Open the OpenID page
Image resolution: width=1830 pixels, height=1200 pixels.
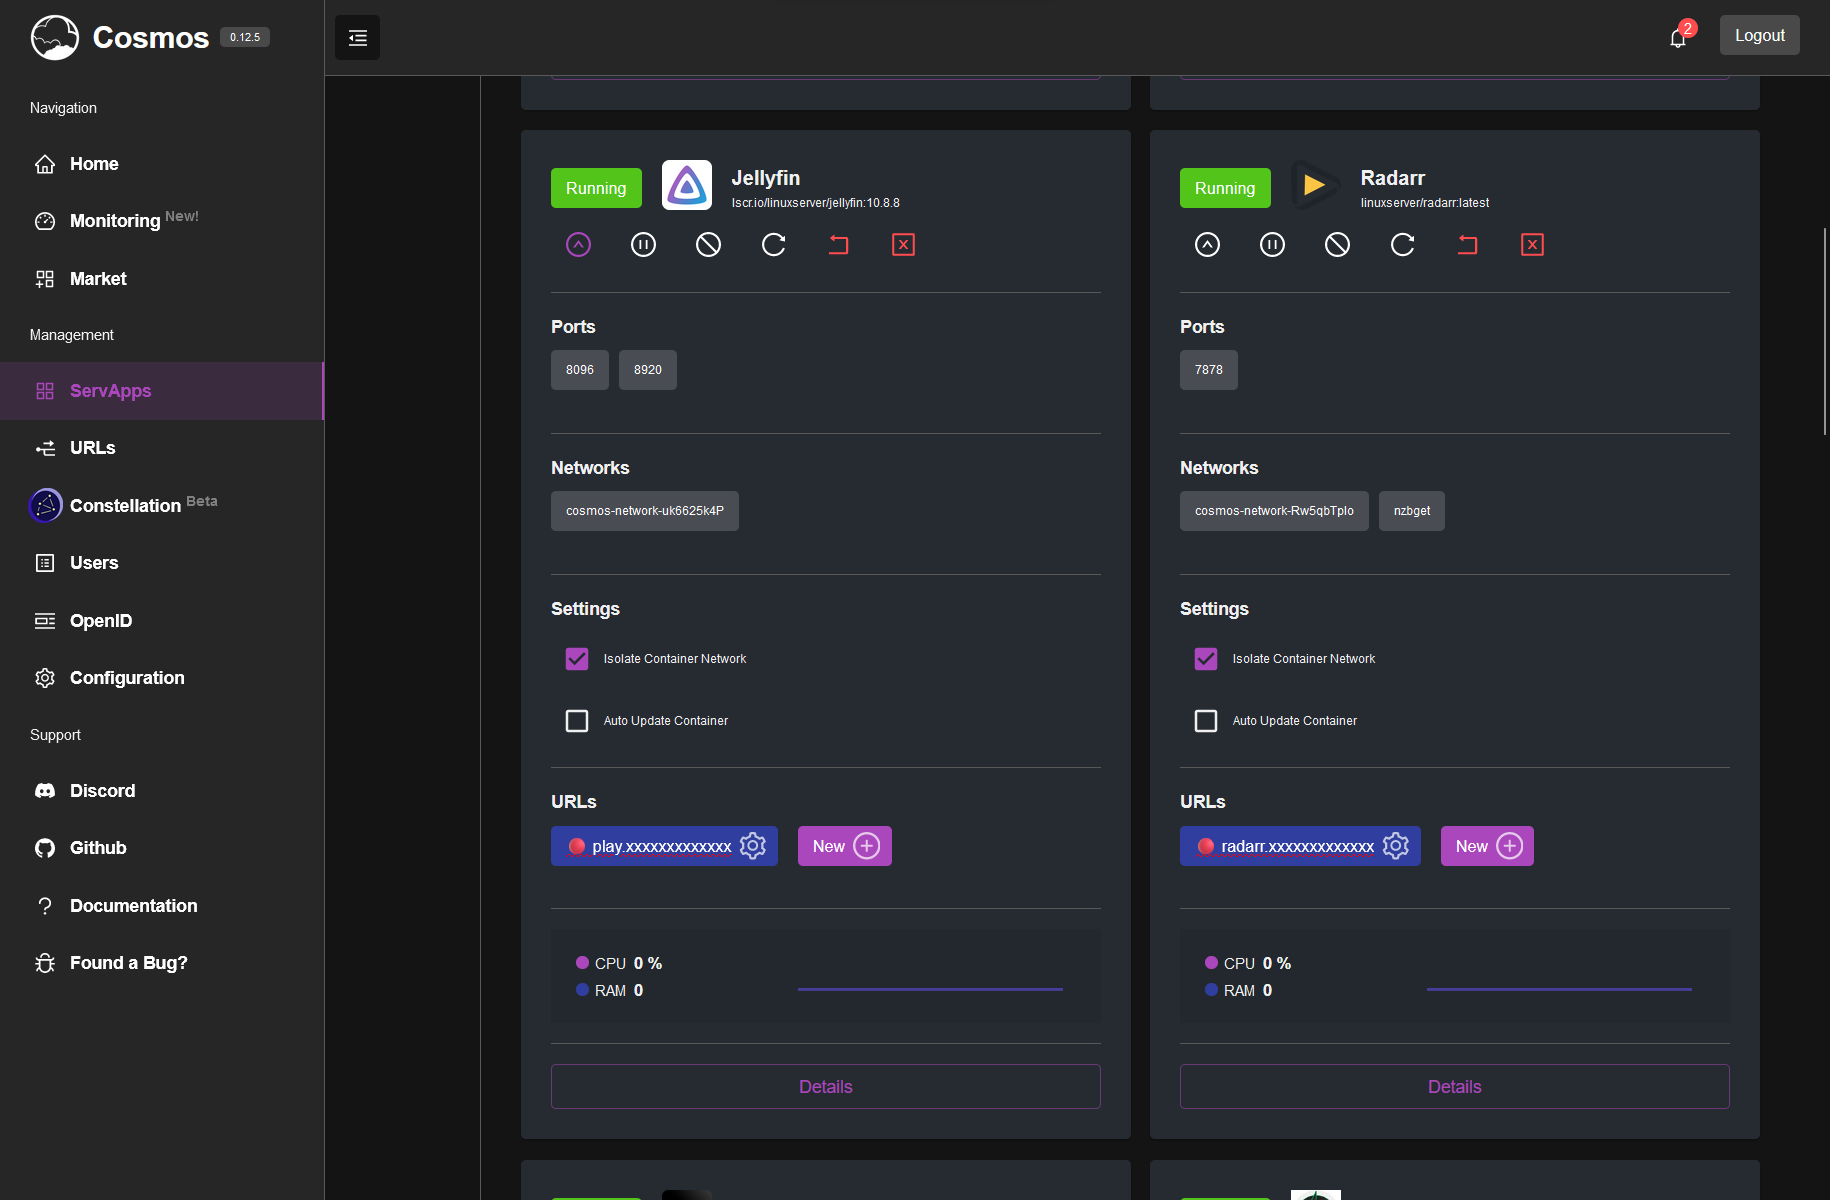click(x=162, y=621)
